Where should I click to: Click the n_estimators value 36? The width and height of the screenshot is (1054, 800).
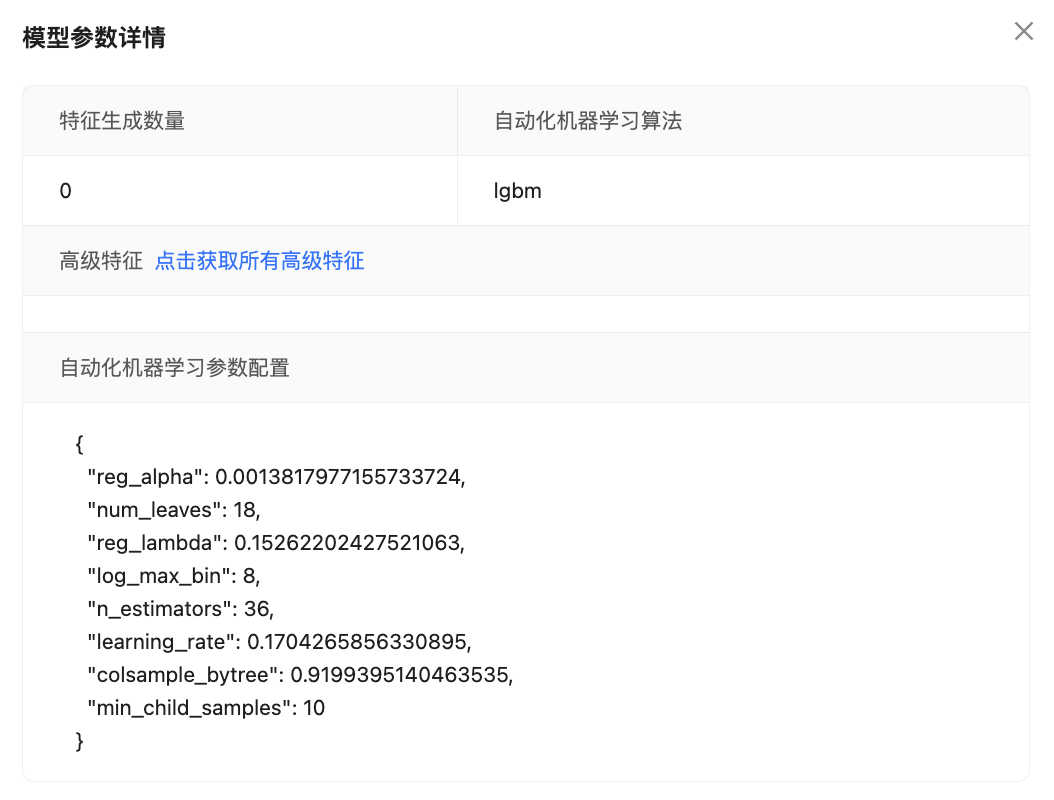(256, 609)
